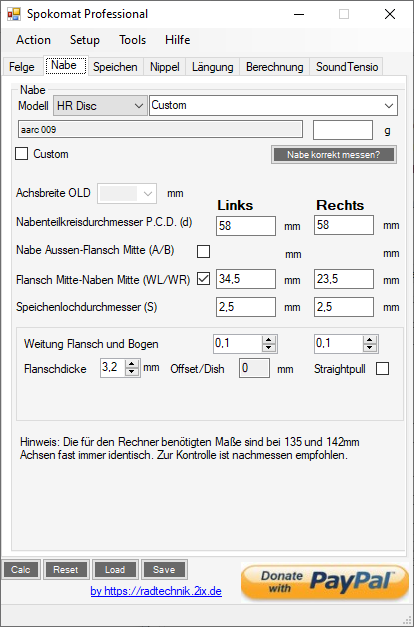Decrease Flanschdicke with the down arrow

point(132,372)
